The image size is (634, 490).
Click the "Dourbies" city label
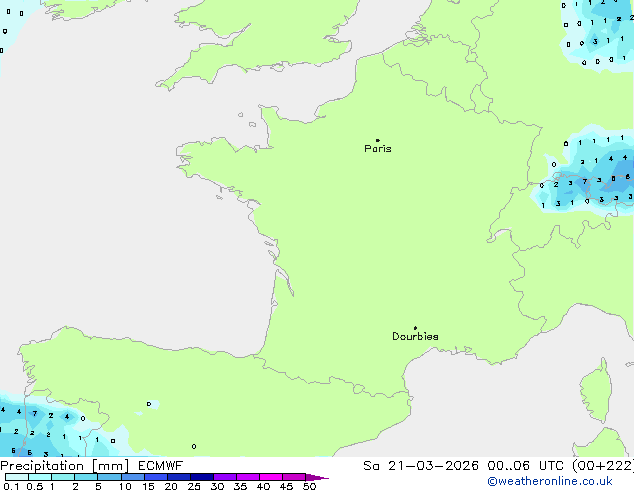click(x=415, y=336)
